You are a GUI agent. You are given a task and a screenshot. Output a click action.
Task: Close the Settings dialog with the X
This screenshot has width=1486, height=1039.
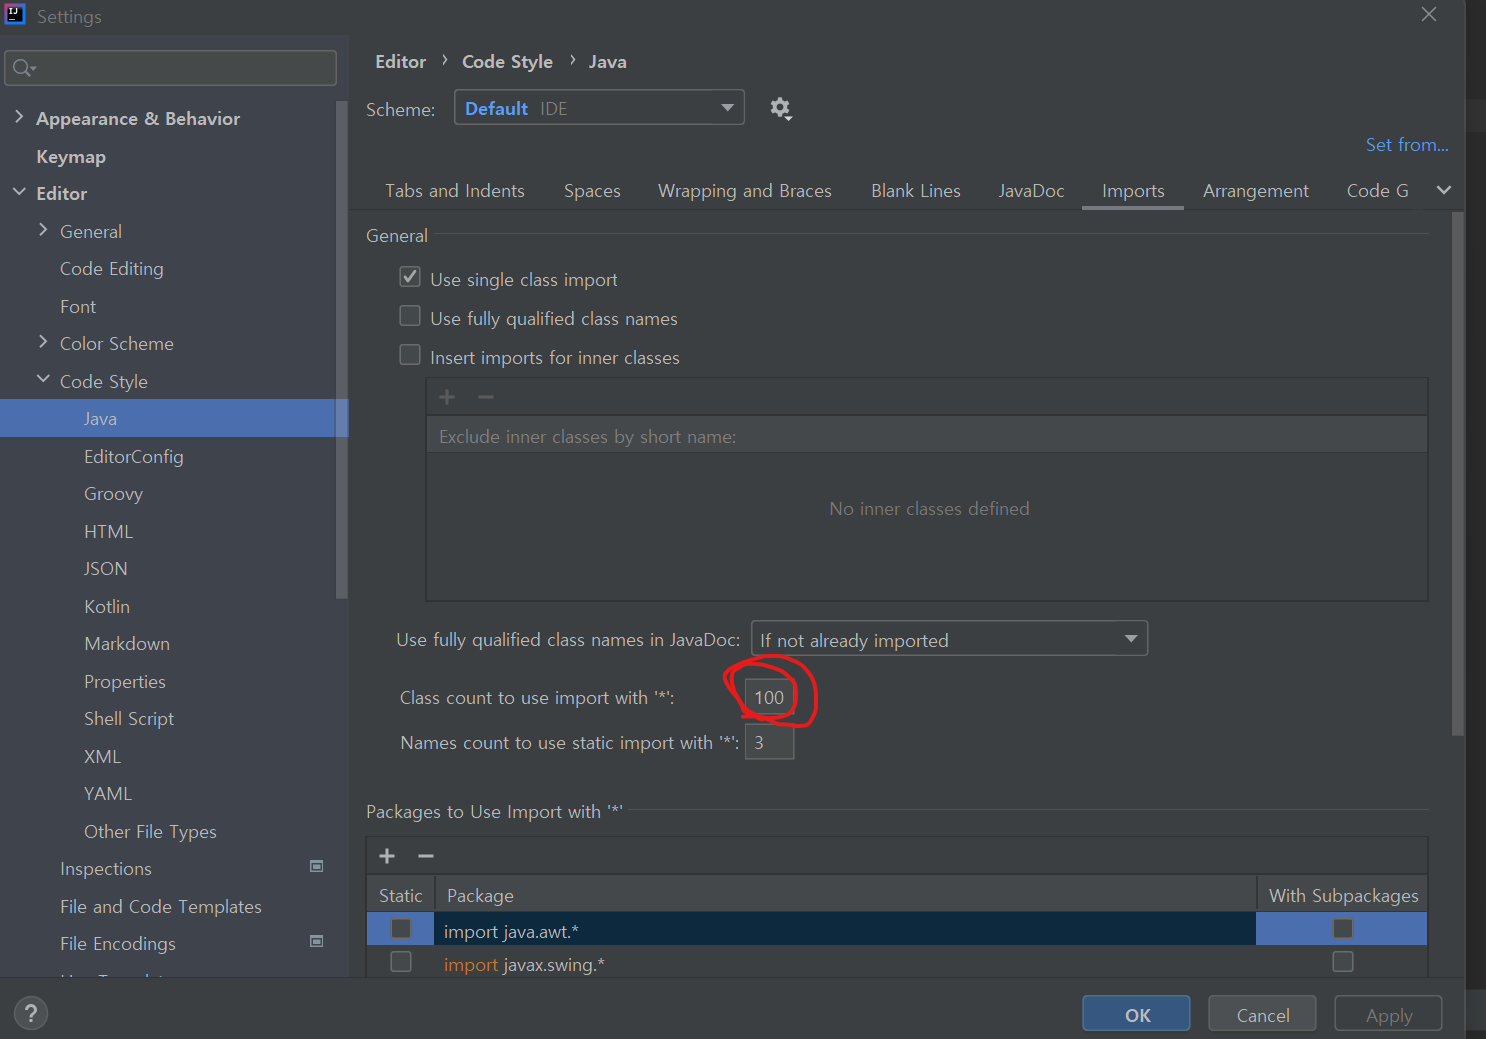[1429, 14]
